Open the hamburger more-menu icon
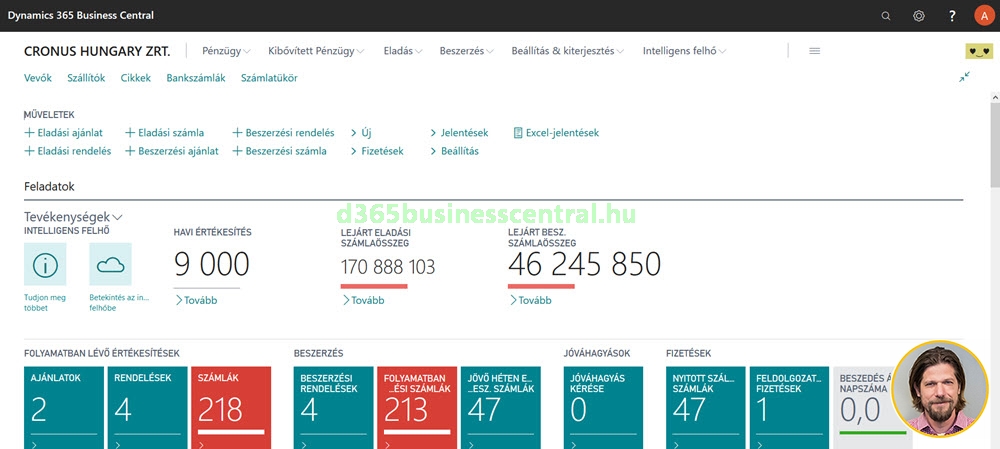1000x449 pixels. pyautogui.click(x=815, y=51)
